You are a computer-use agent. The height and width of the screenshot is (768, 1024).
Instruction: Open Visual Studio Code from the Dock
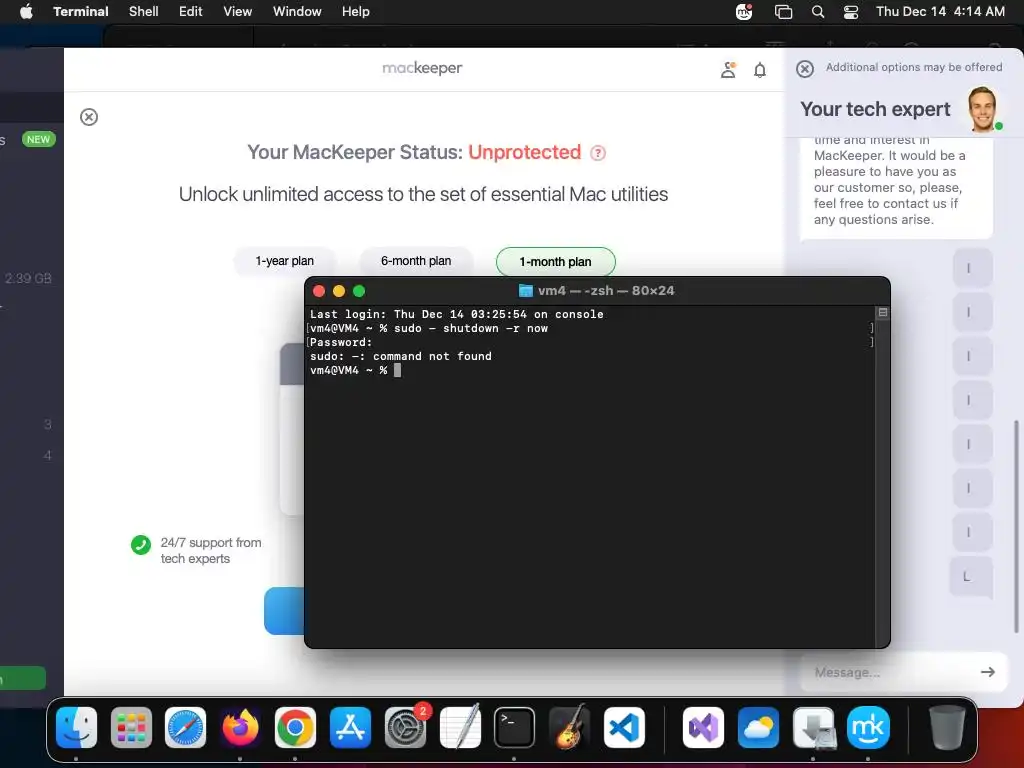pos(624,727)
